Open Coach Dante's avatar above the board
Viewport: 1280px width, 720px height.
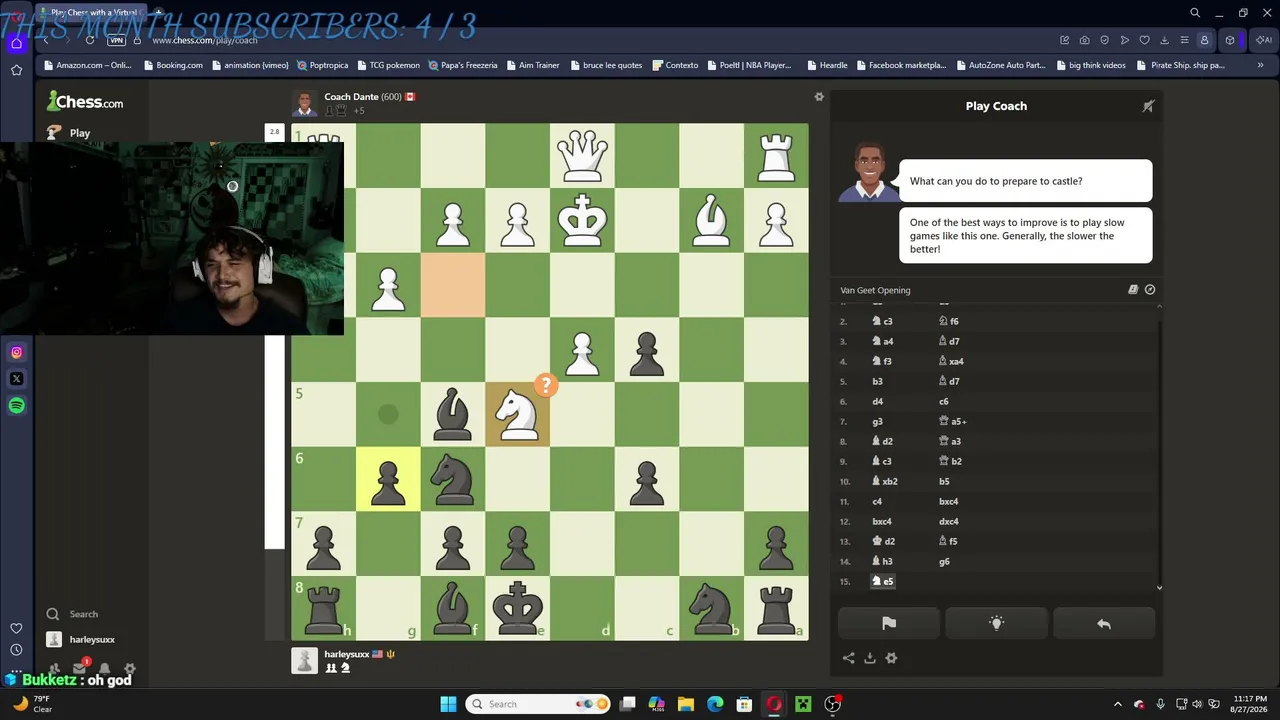coord(304,104)
